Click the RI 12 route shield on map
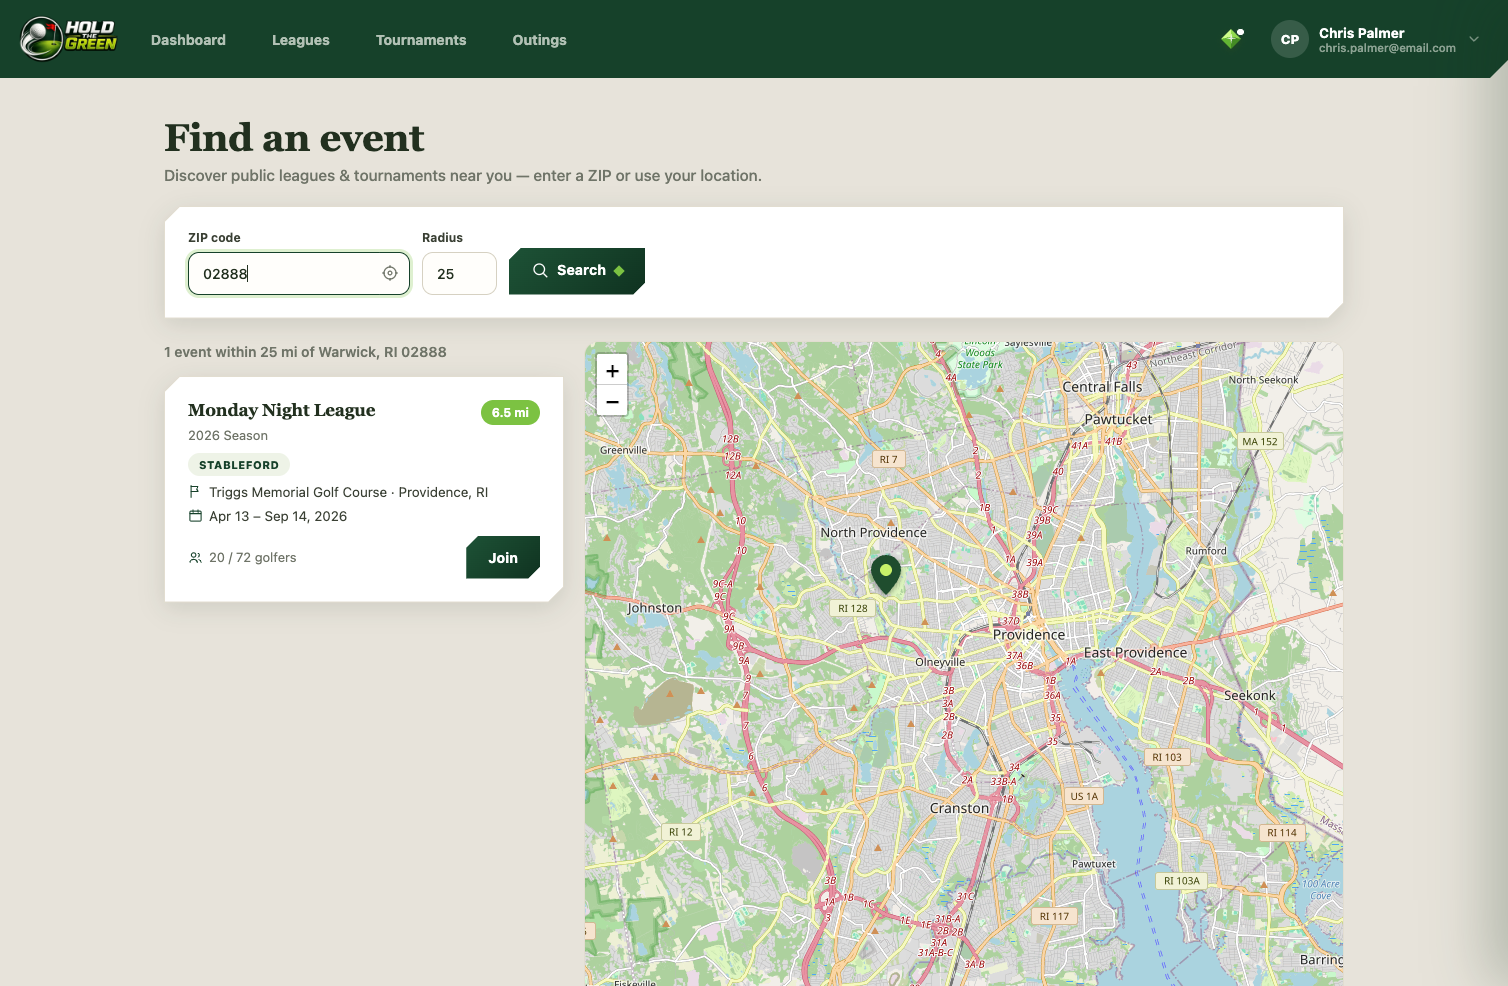1508x986 pixels. (x=681, y=832)
